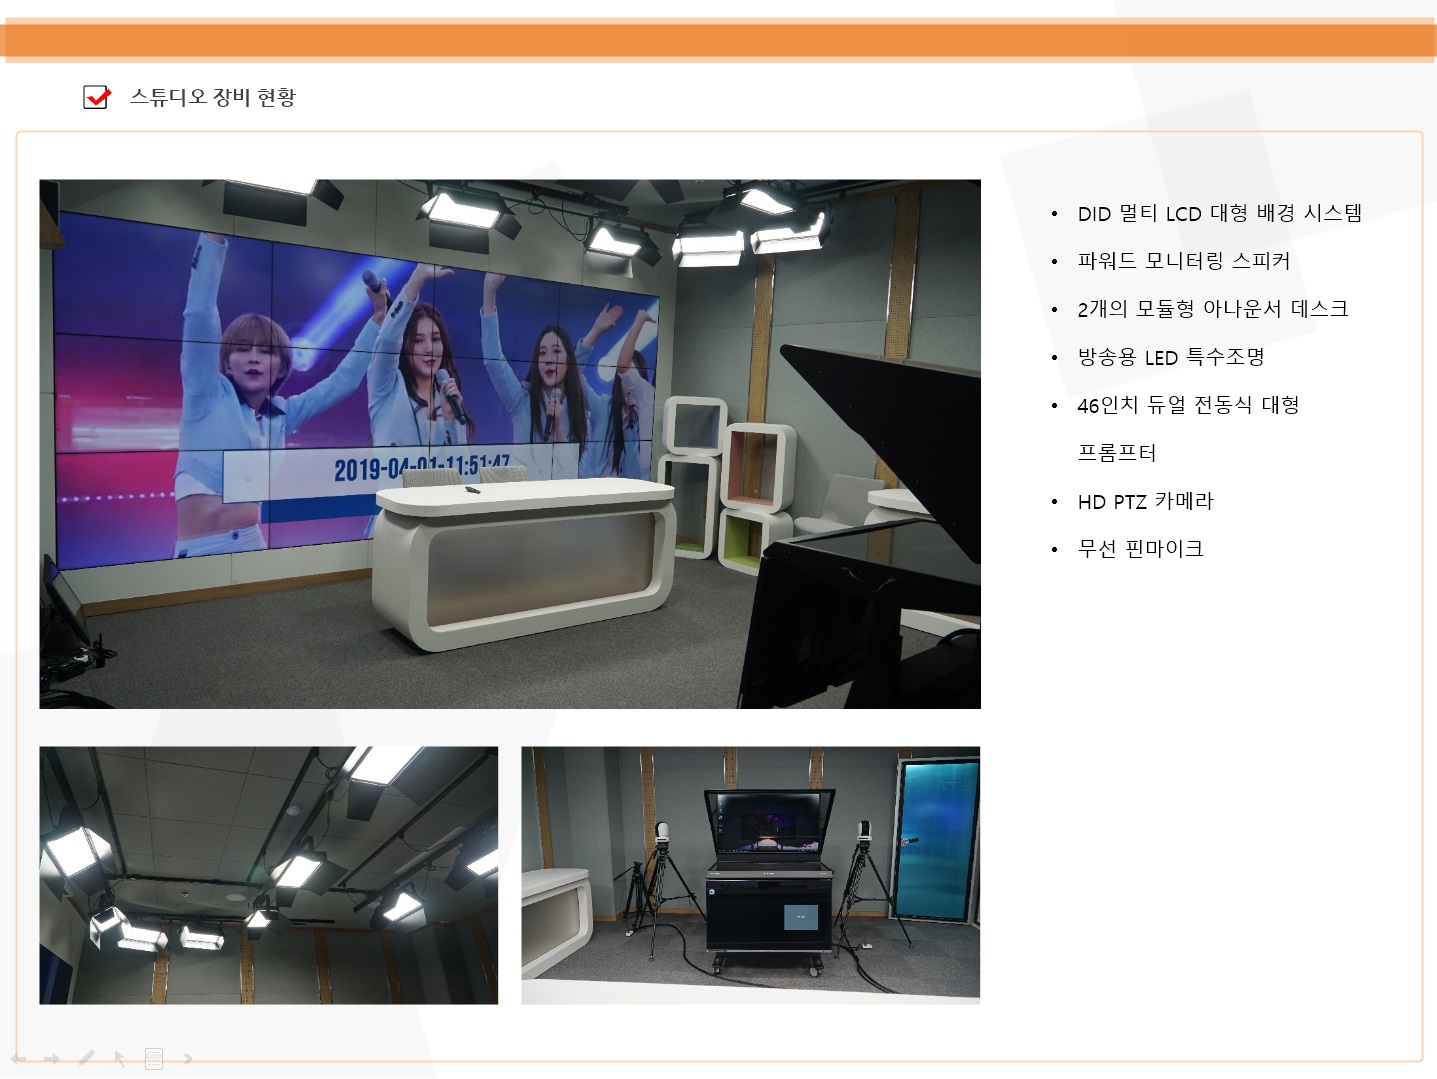Open the pen annotation tool
Viewport: 1437px width, 1079px height.
(x=86, y=1058)
